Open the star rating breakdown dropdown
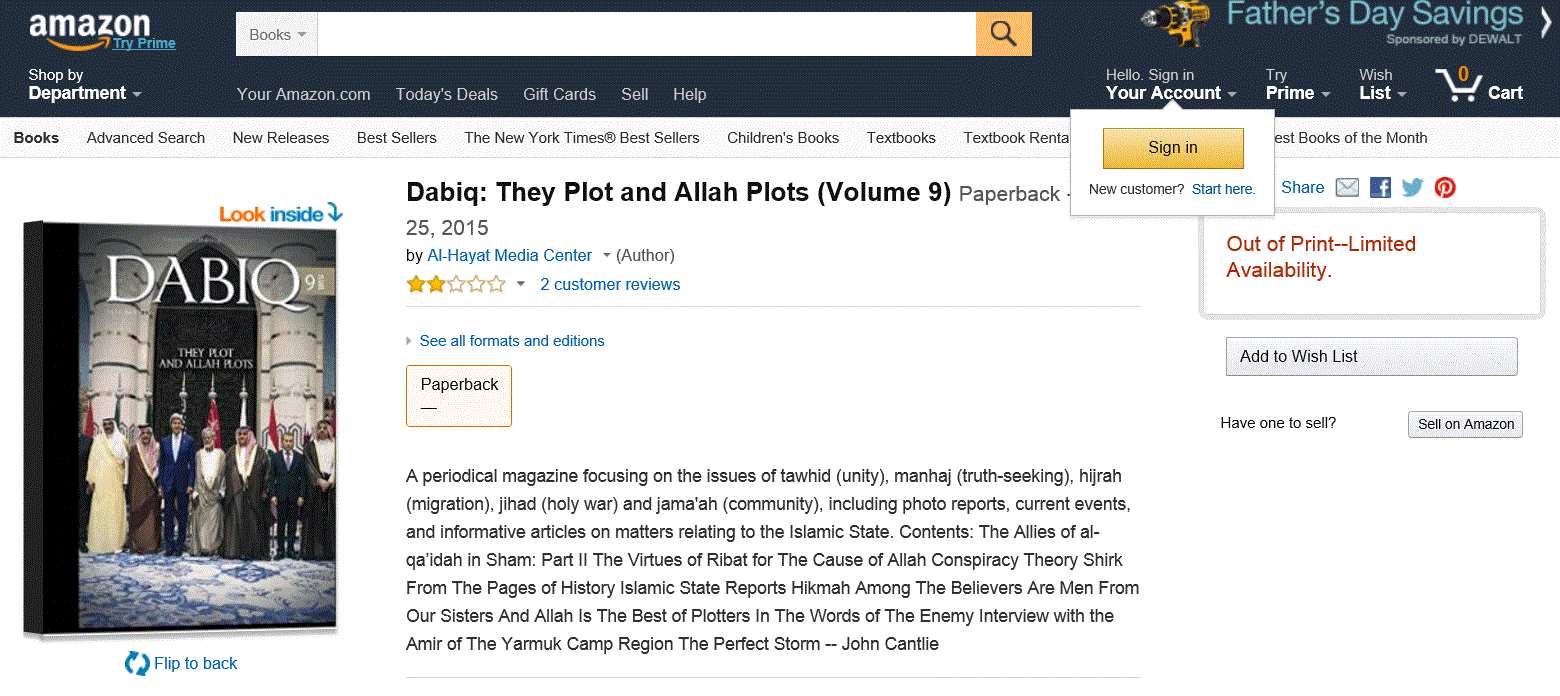Viewport: 1560px width, 696px height. 520,285
